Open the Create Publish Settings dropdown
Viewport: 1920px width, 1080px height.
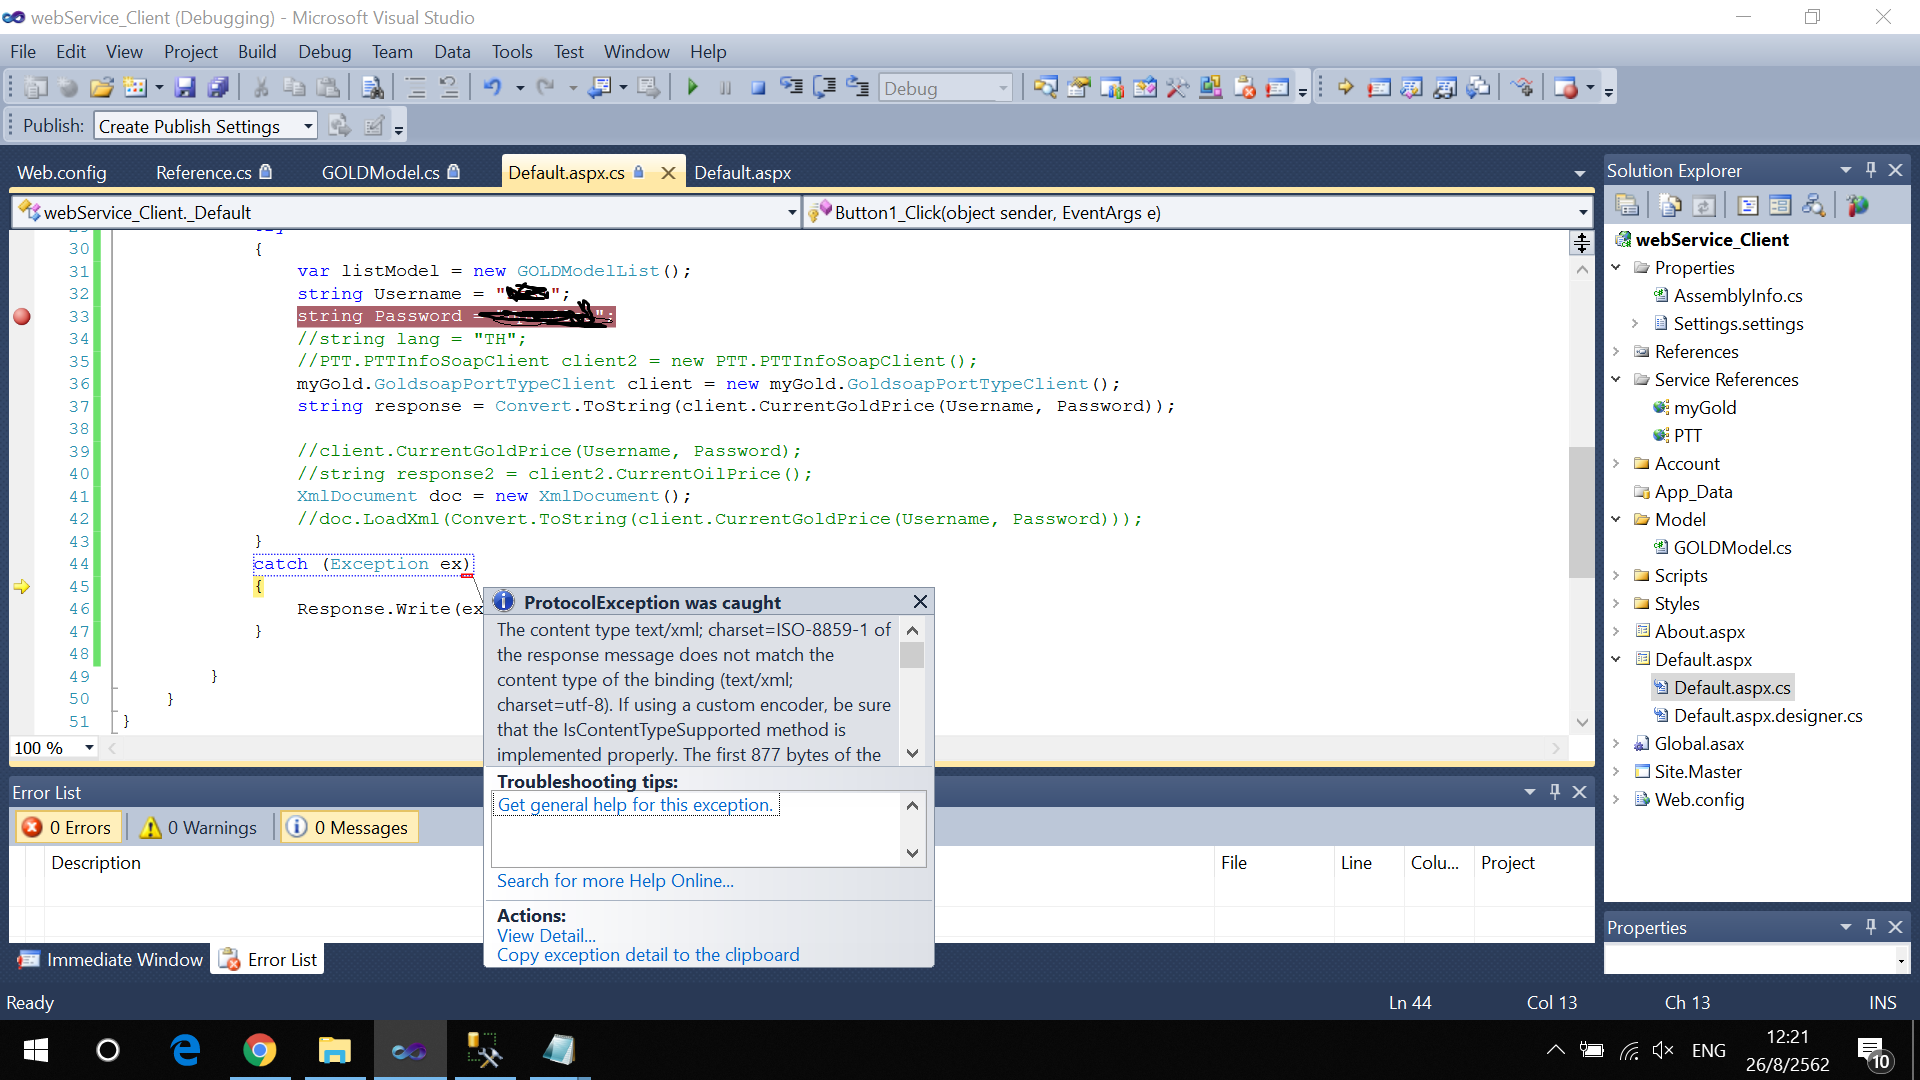pyautogui.click(x=308, y=126)
